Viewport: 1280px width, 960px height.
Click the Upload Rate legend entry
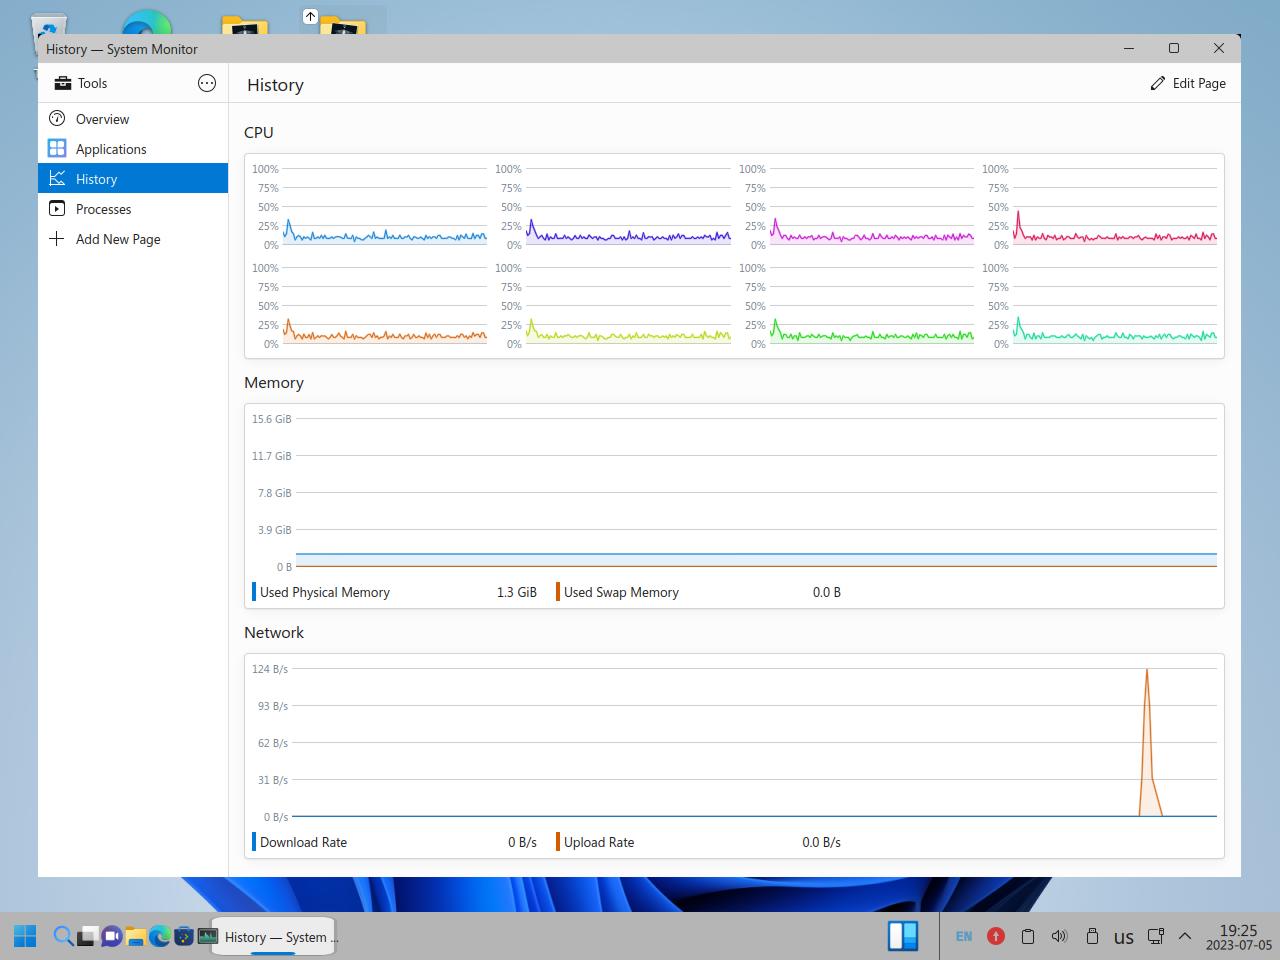598,842
